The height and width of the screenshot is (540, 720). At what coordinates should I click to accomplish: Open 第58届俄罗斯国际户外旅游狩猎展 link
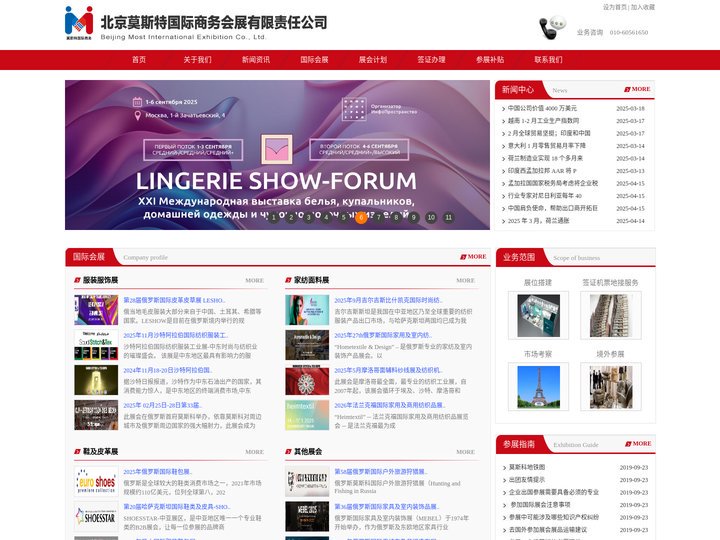point(381,472)
